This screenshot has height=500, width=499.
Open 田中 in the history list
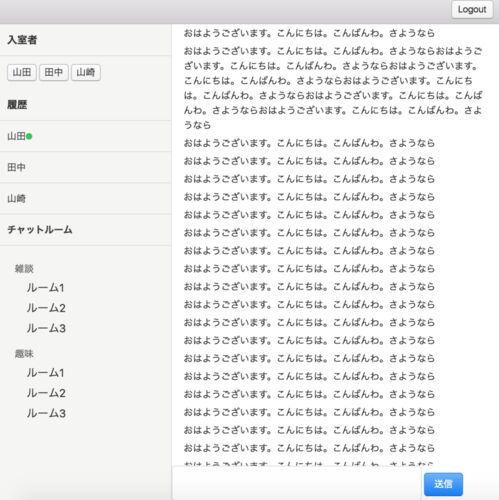pos(86,167)
